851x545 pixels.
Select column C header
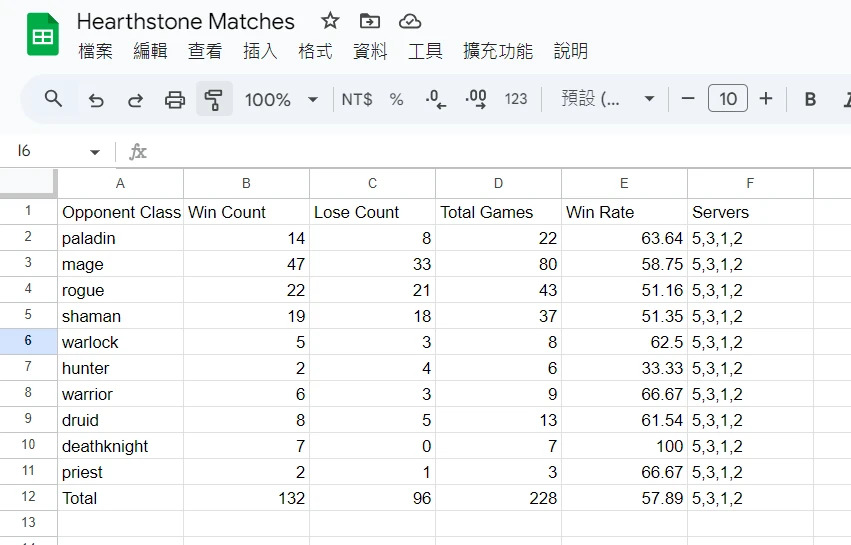[372, 183]
